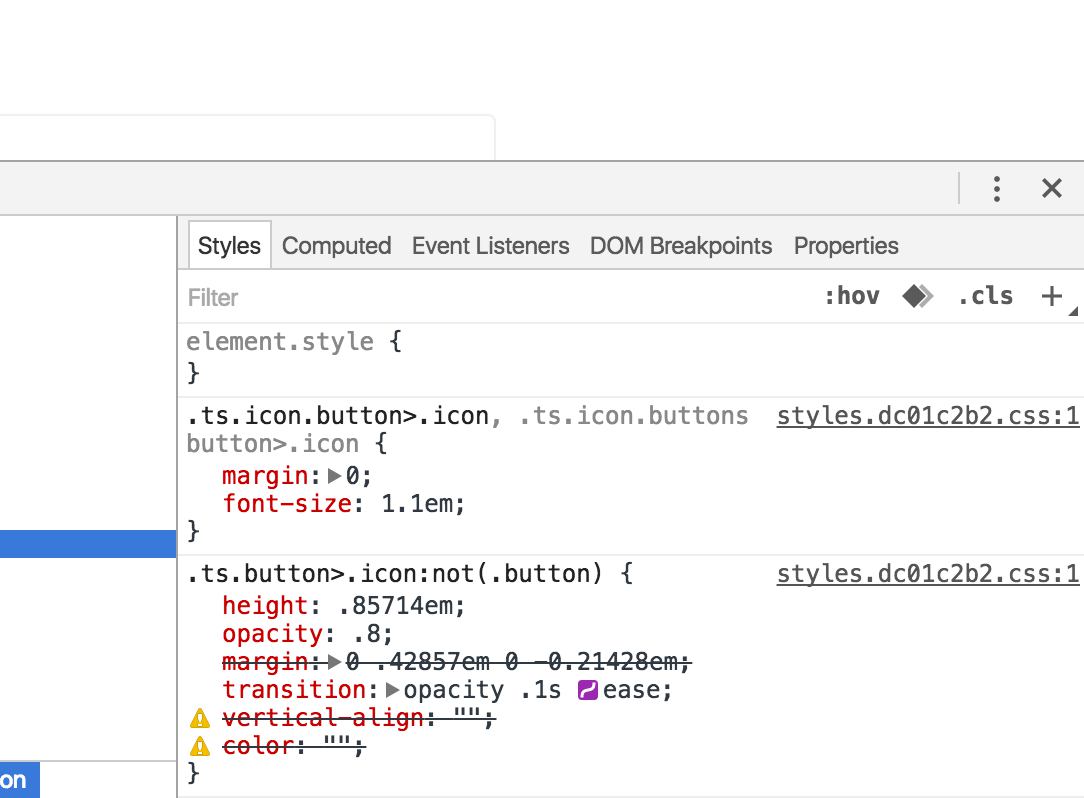This screenshot has width=1084, height=798.
Task: Open the cubic-bezier ease editor swatch
Action: pos(588,690)
